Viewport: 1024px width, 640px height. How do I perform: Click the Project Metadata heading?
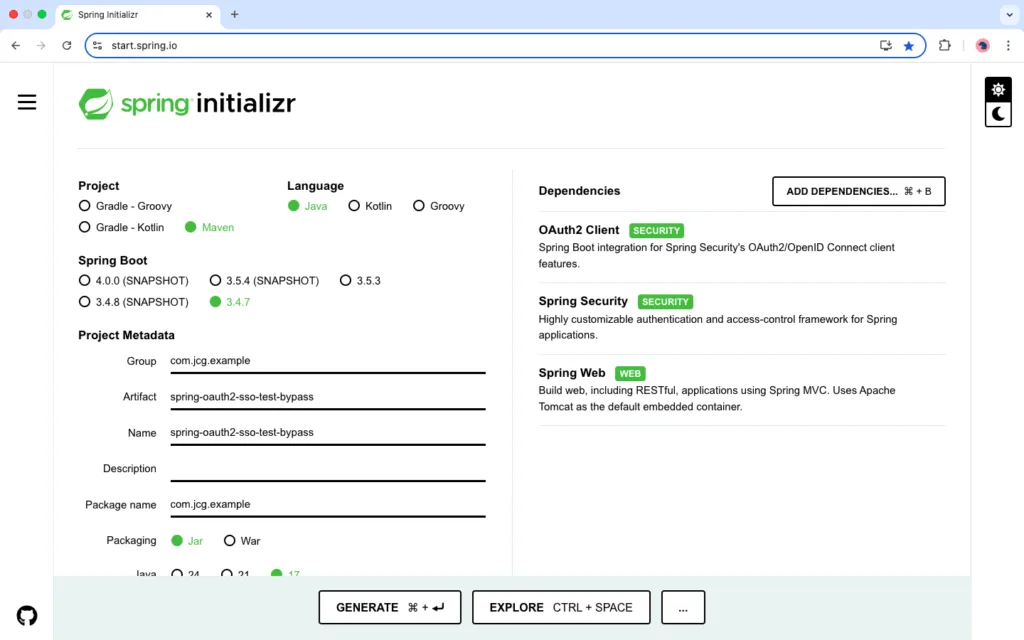tap(127, 335)
